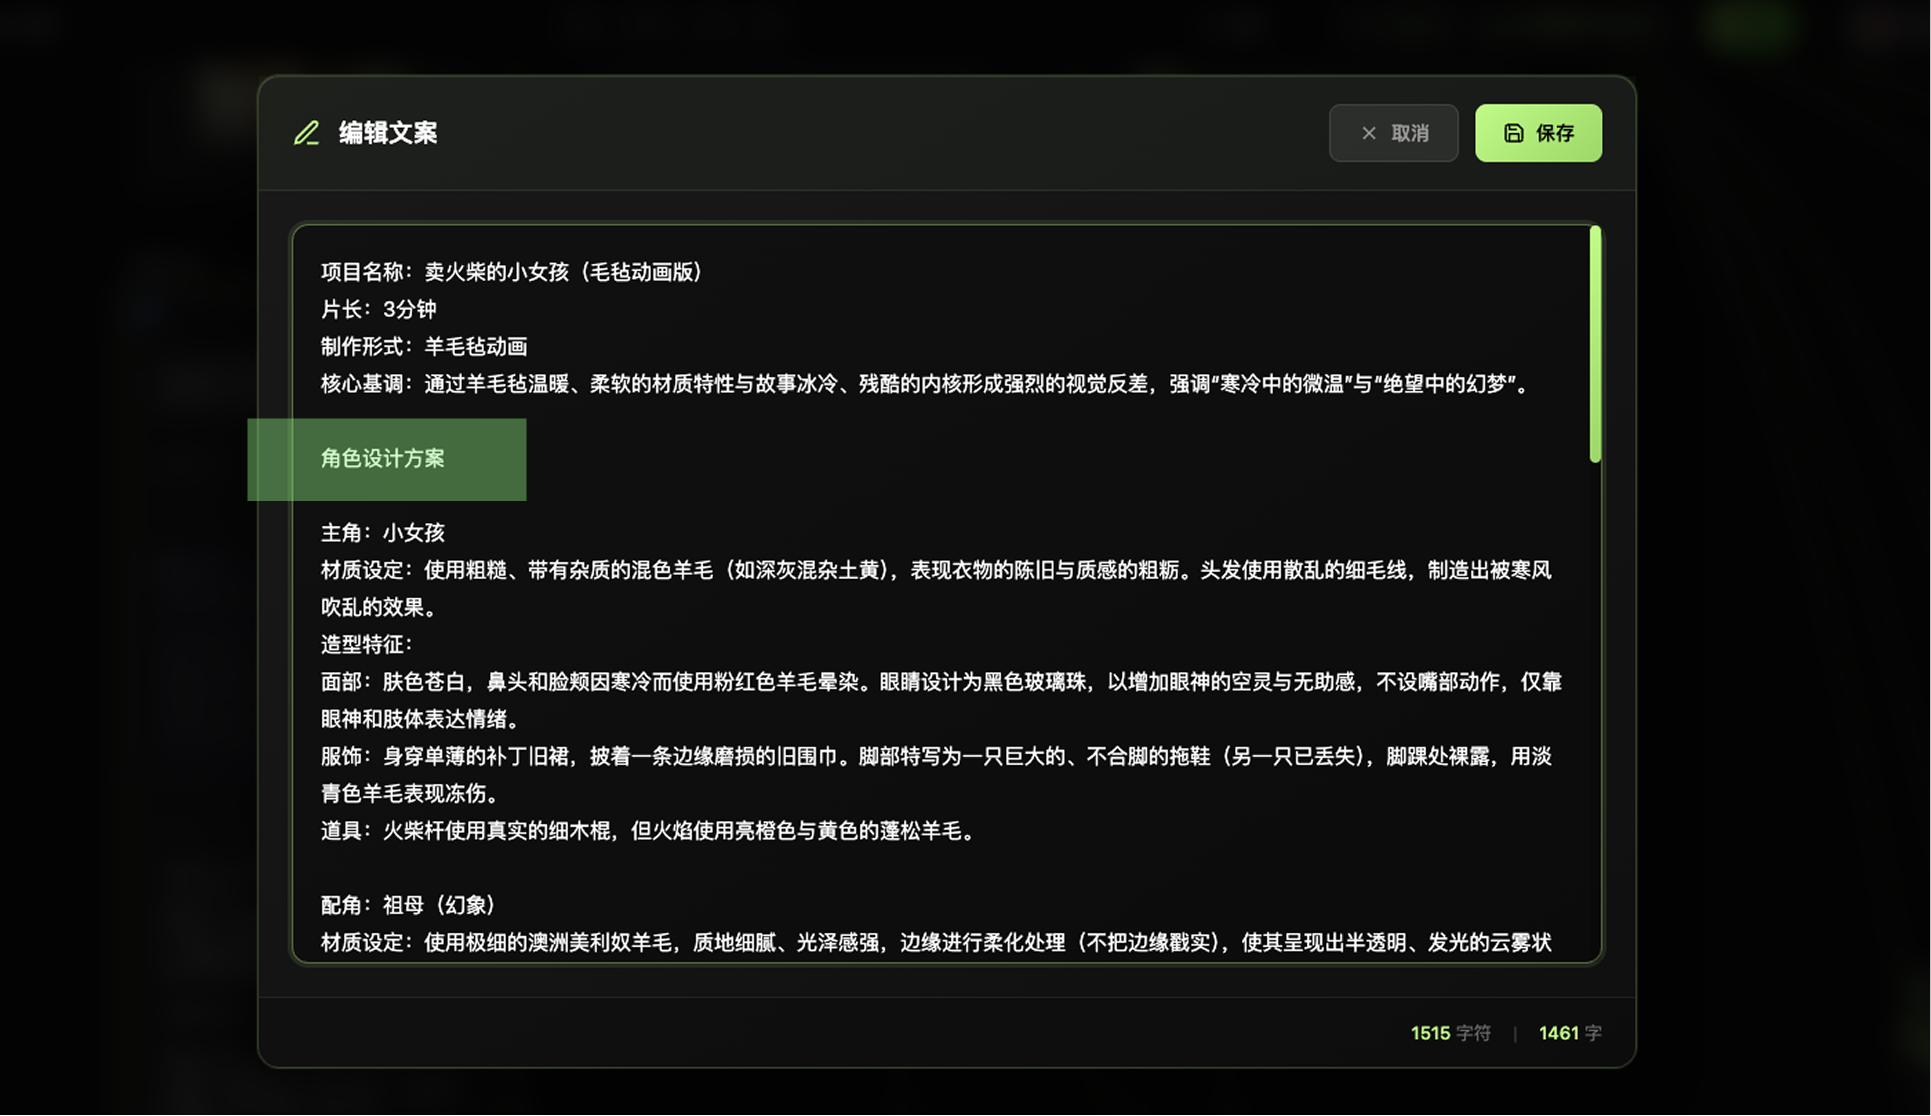Click the 制作形式: 羊毛毡动画 line

(423, 347)
